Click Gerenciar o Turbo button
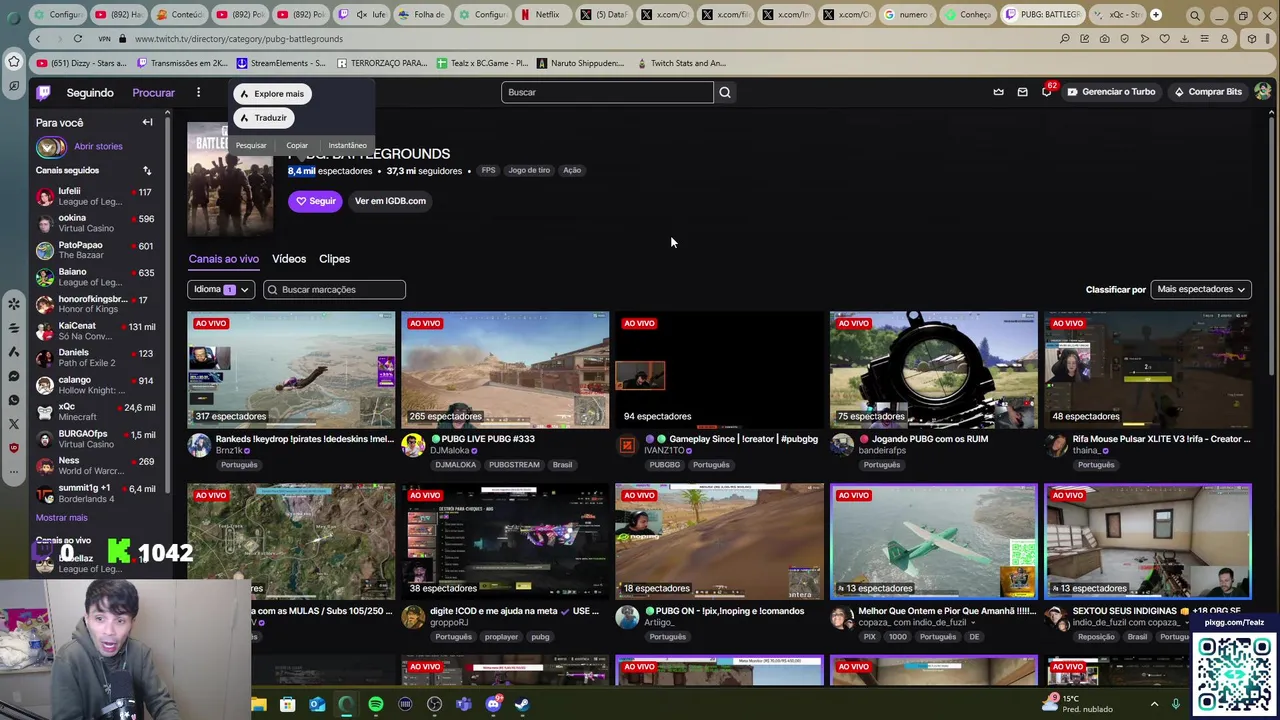The width and height of the screenshot is (1280, 720). [x=1111, y=92]
